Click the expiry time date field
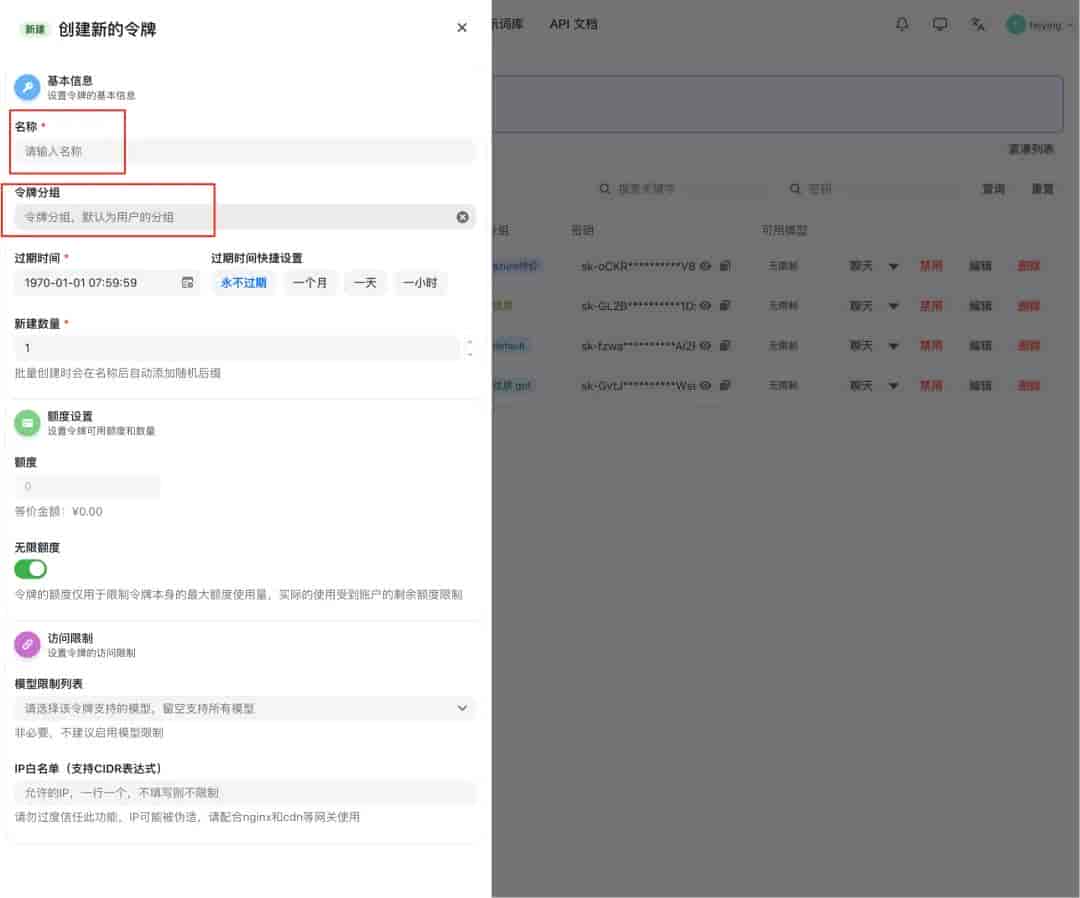 tap(107, 282)
